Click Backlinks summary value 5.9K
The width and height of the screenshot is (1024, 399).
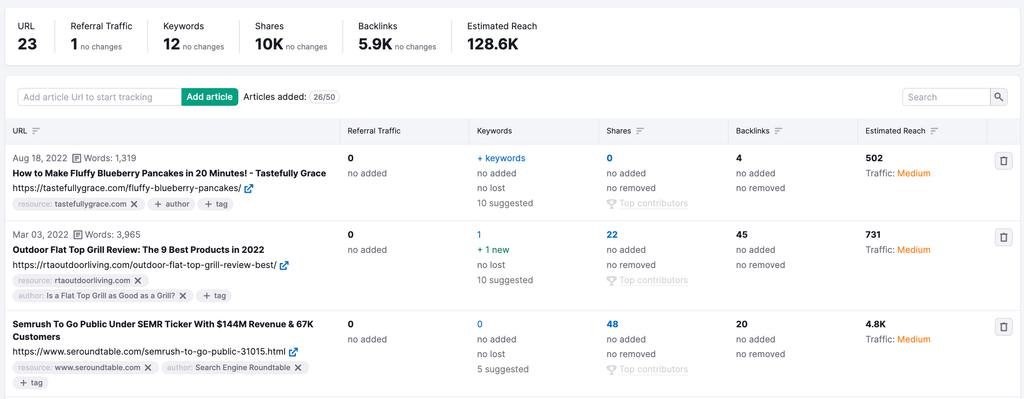[375, 44]
